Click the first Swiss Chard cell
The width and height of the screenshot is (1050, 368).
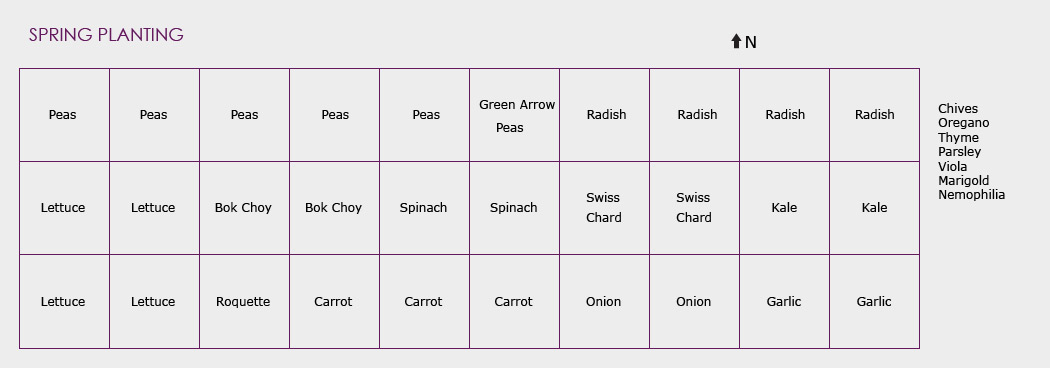(x=605, y=208)
